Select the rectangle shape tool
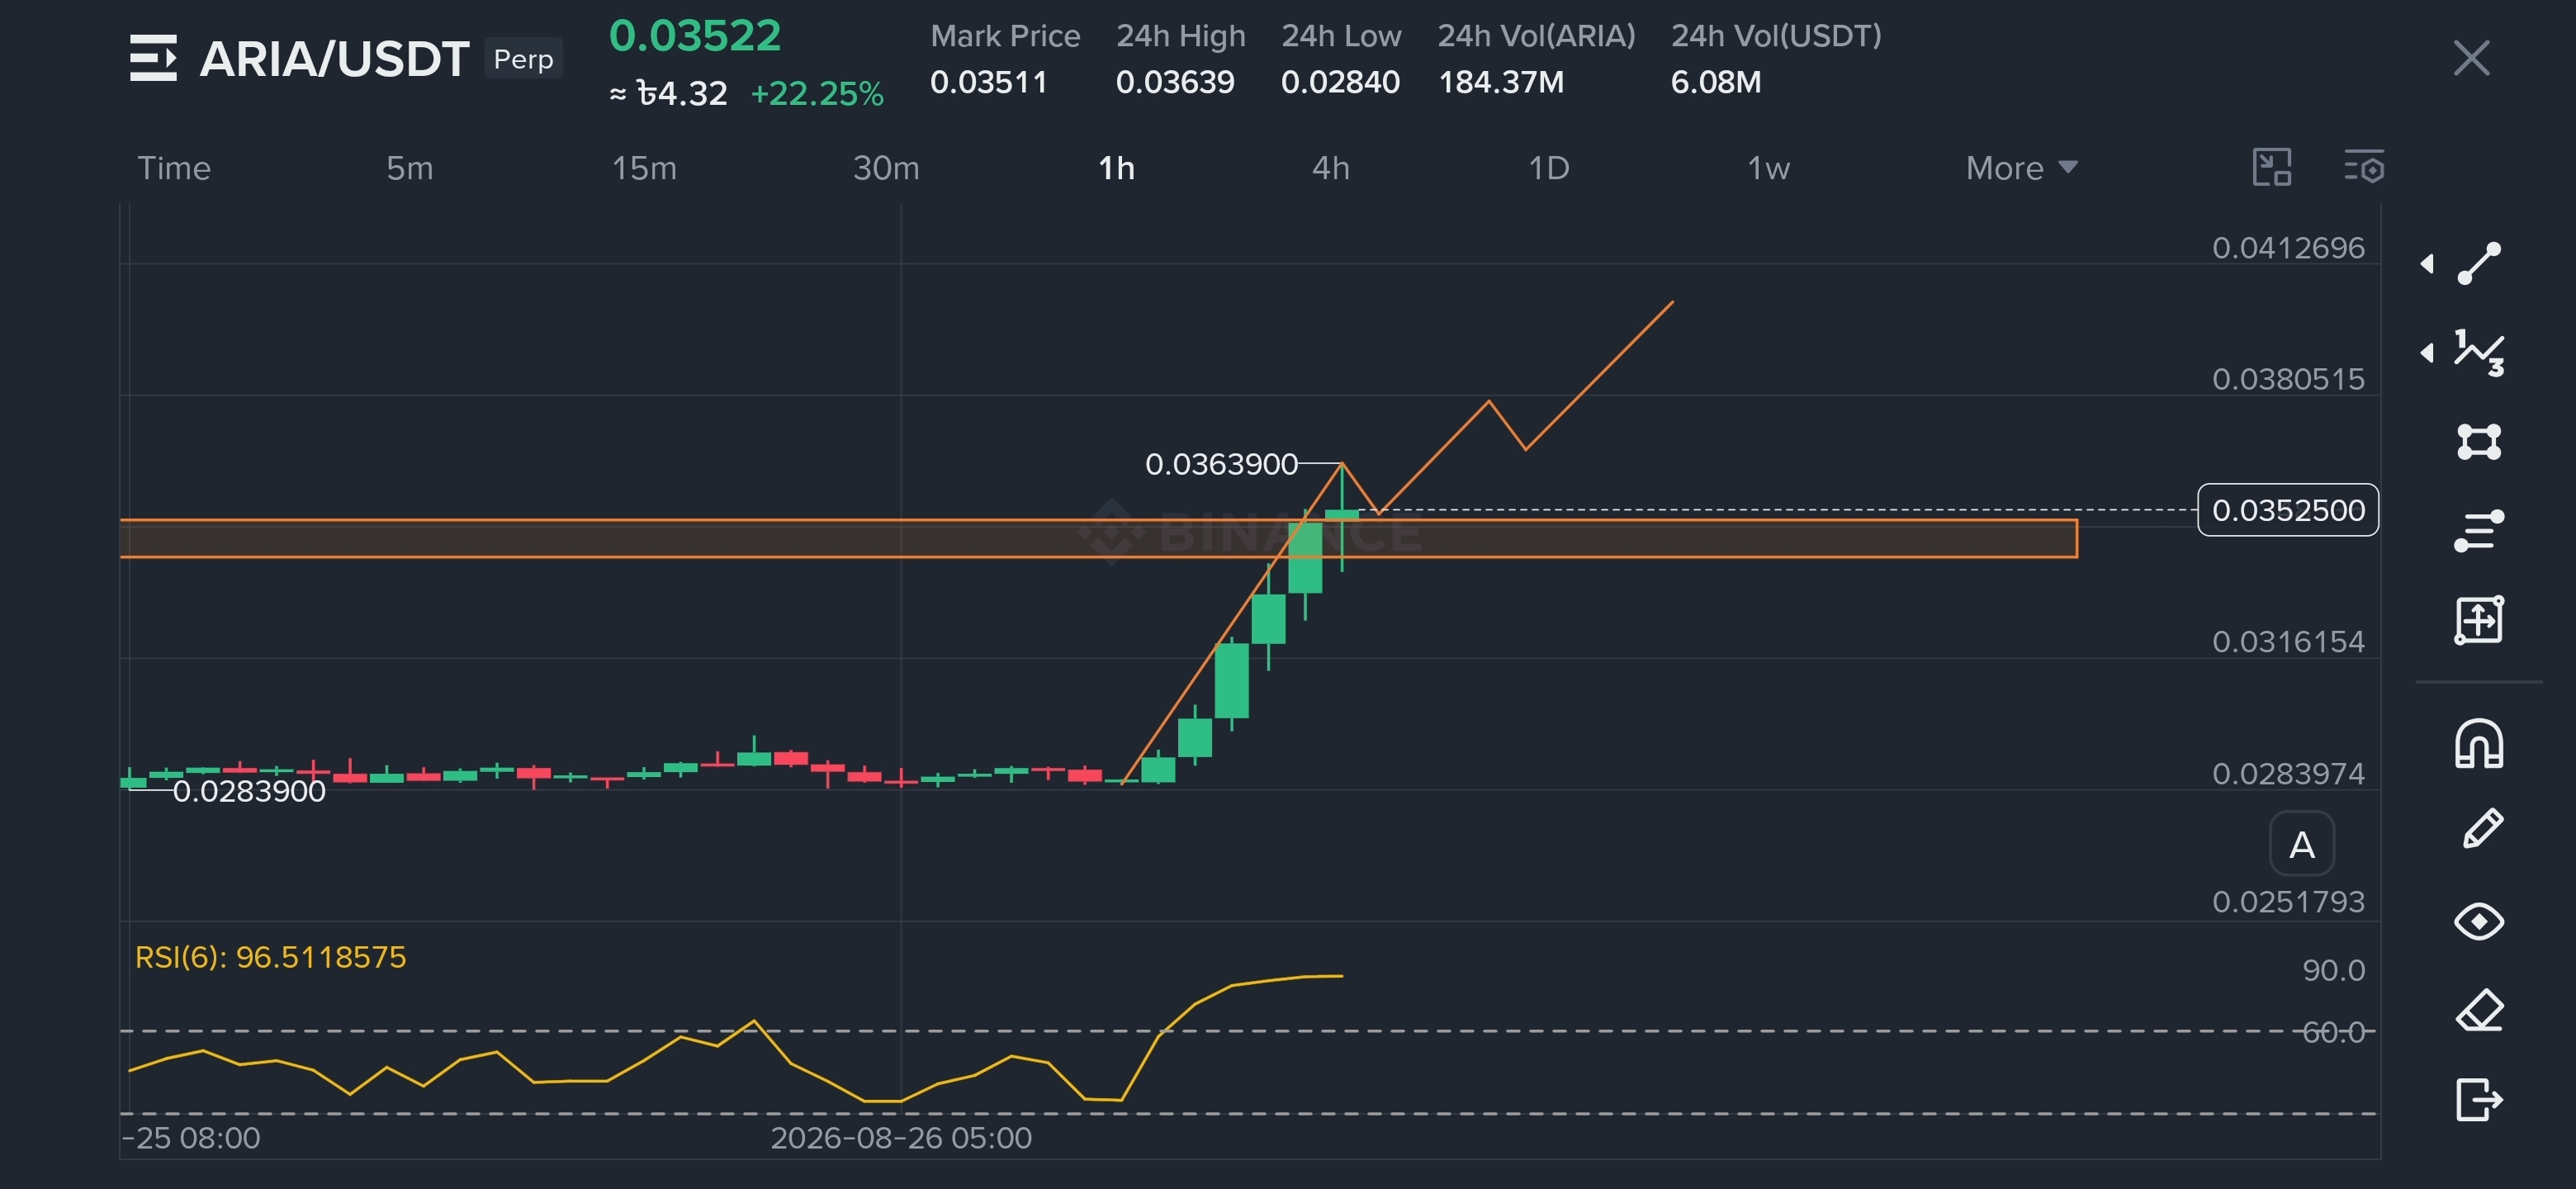 click(x=2479, y=441)
